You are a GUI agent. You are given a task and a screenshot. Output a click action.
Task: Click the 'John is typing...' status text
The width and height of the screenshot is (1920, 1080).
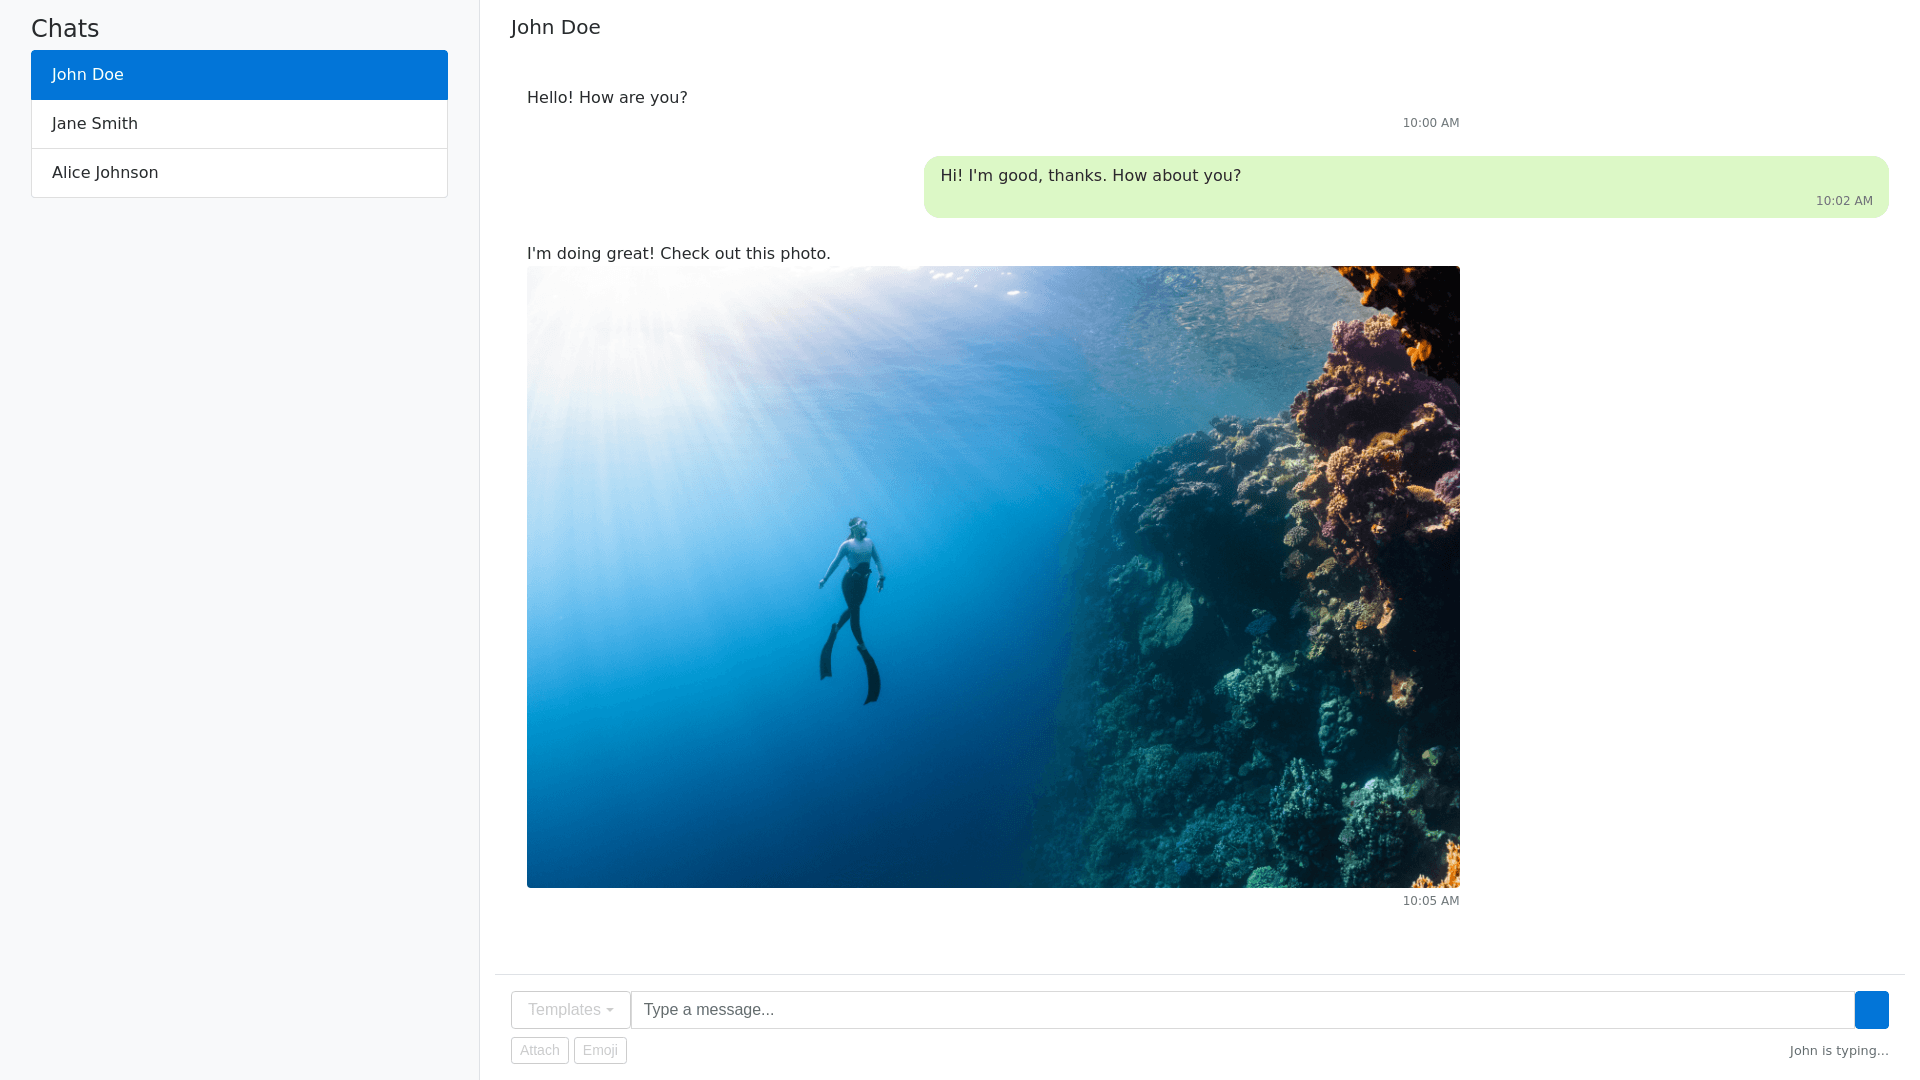[1838, 1051]
